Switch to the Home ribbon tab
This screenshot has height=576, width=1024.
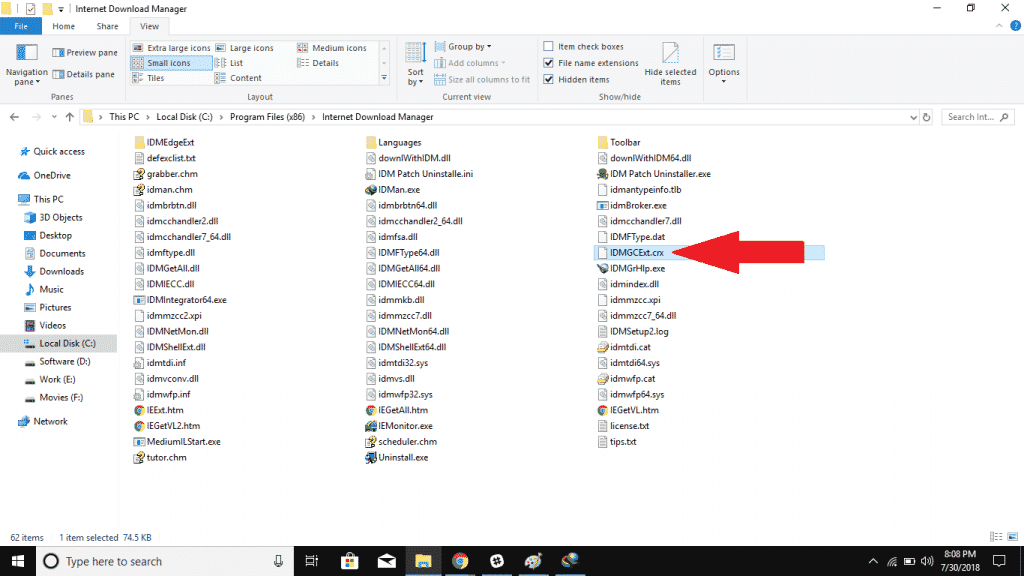point(63,26)
